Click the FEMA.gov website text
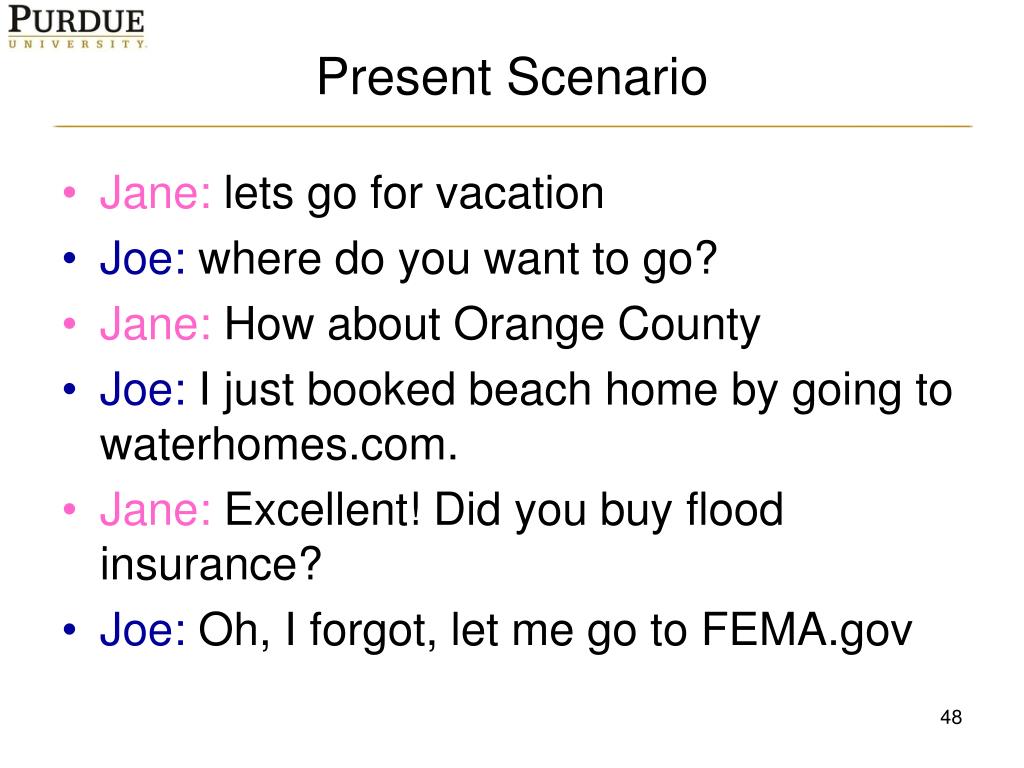 (x=807, y=631)
